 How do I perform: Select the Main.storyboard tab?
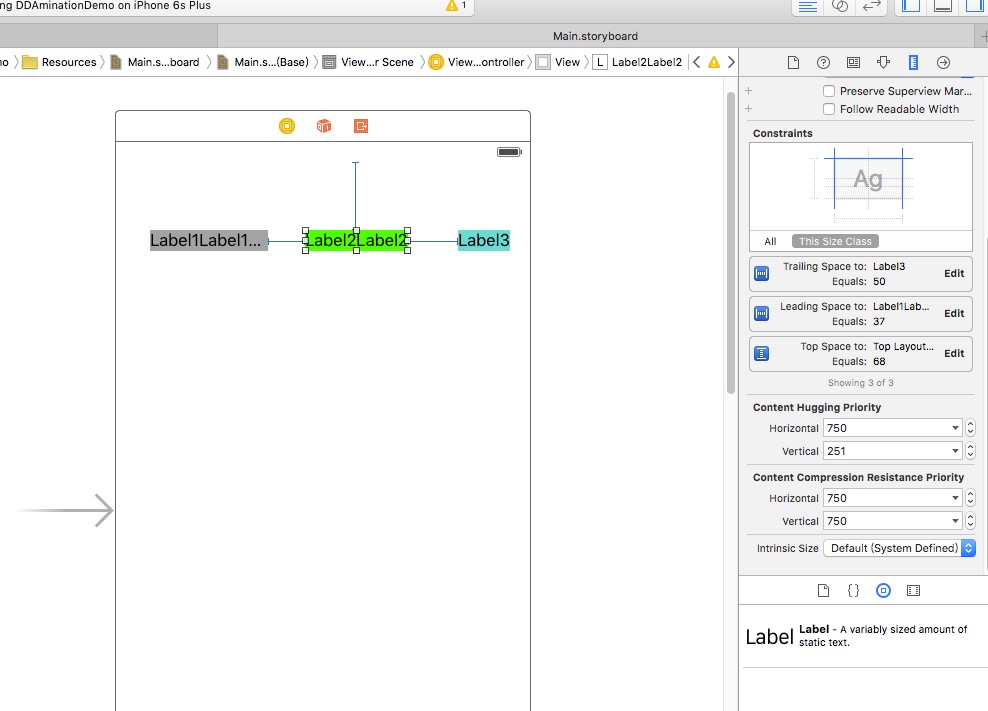point(595,36)
